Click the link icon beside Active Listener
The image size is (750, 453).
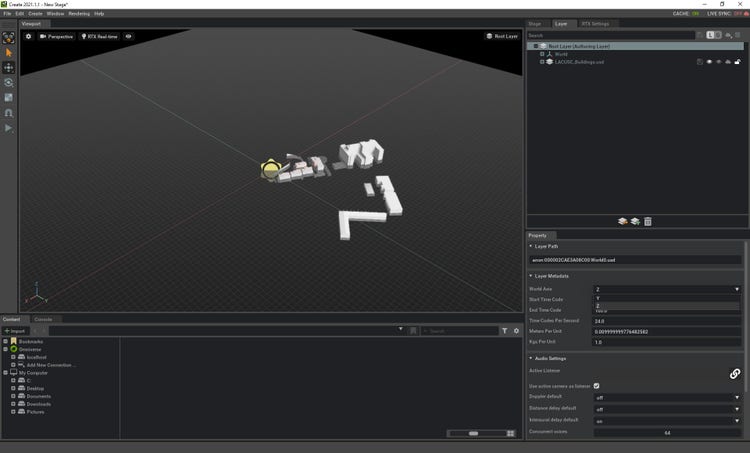734,373
